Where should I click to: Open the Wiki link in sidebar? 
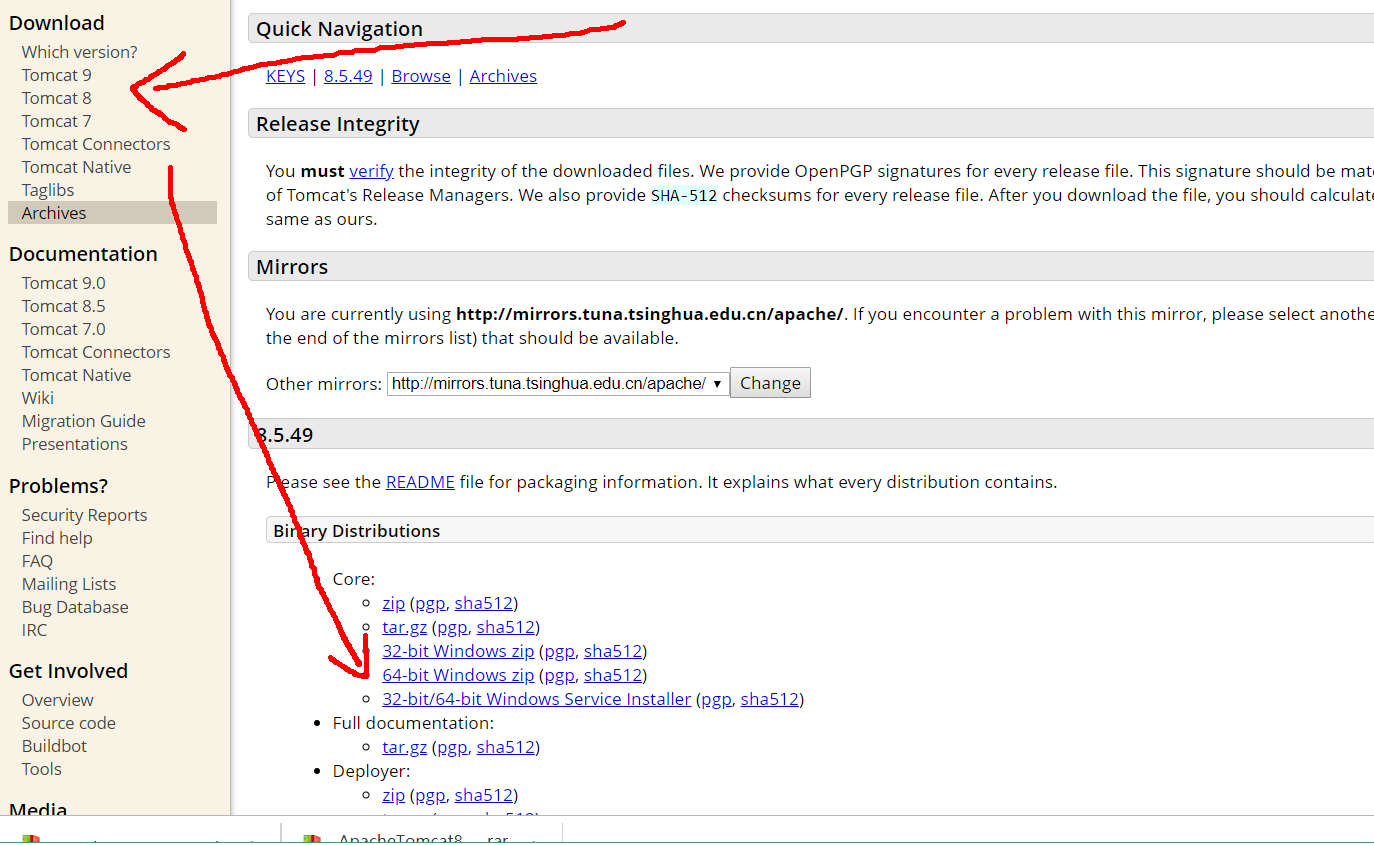(x=38, y=398)
